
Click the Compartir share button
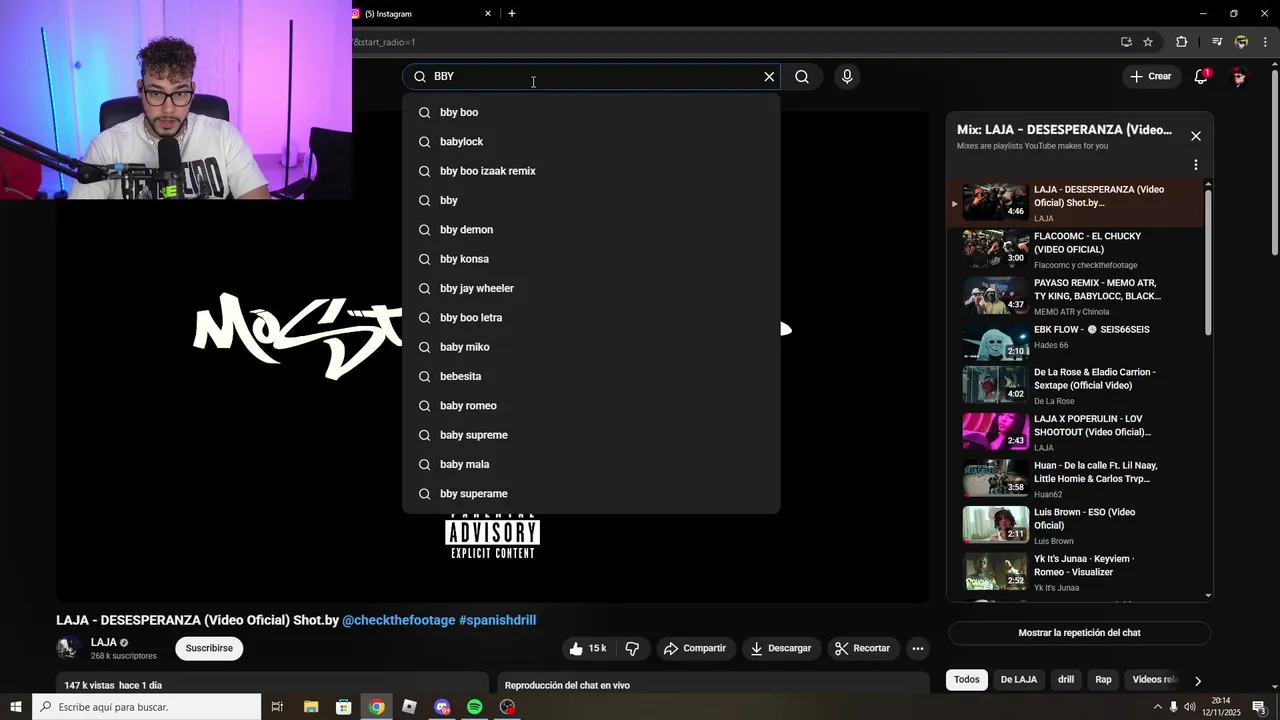695,648
